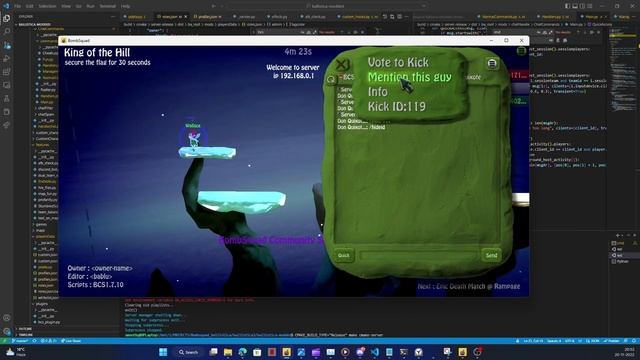Open File Explorer from the taskbar
Viewport: 640px width, 360px height.
tap(228, 352)
